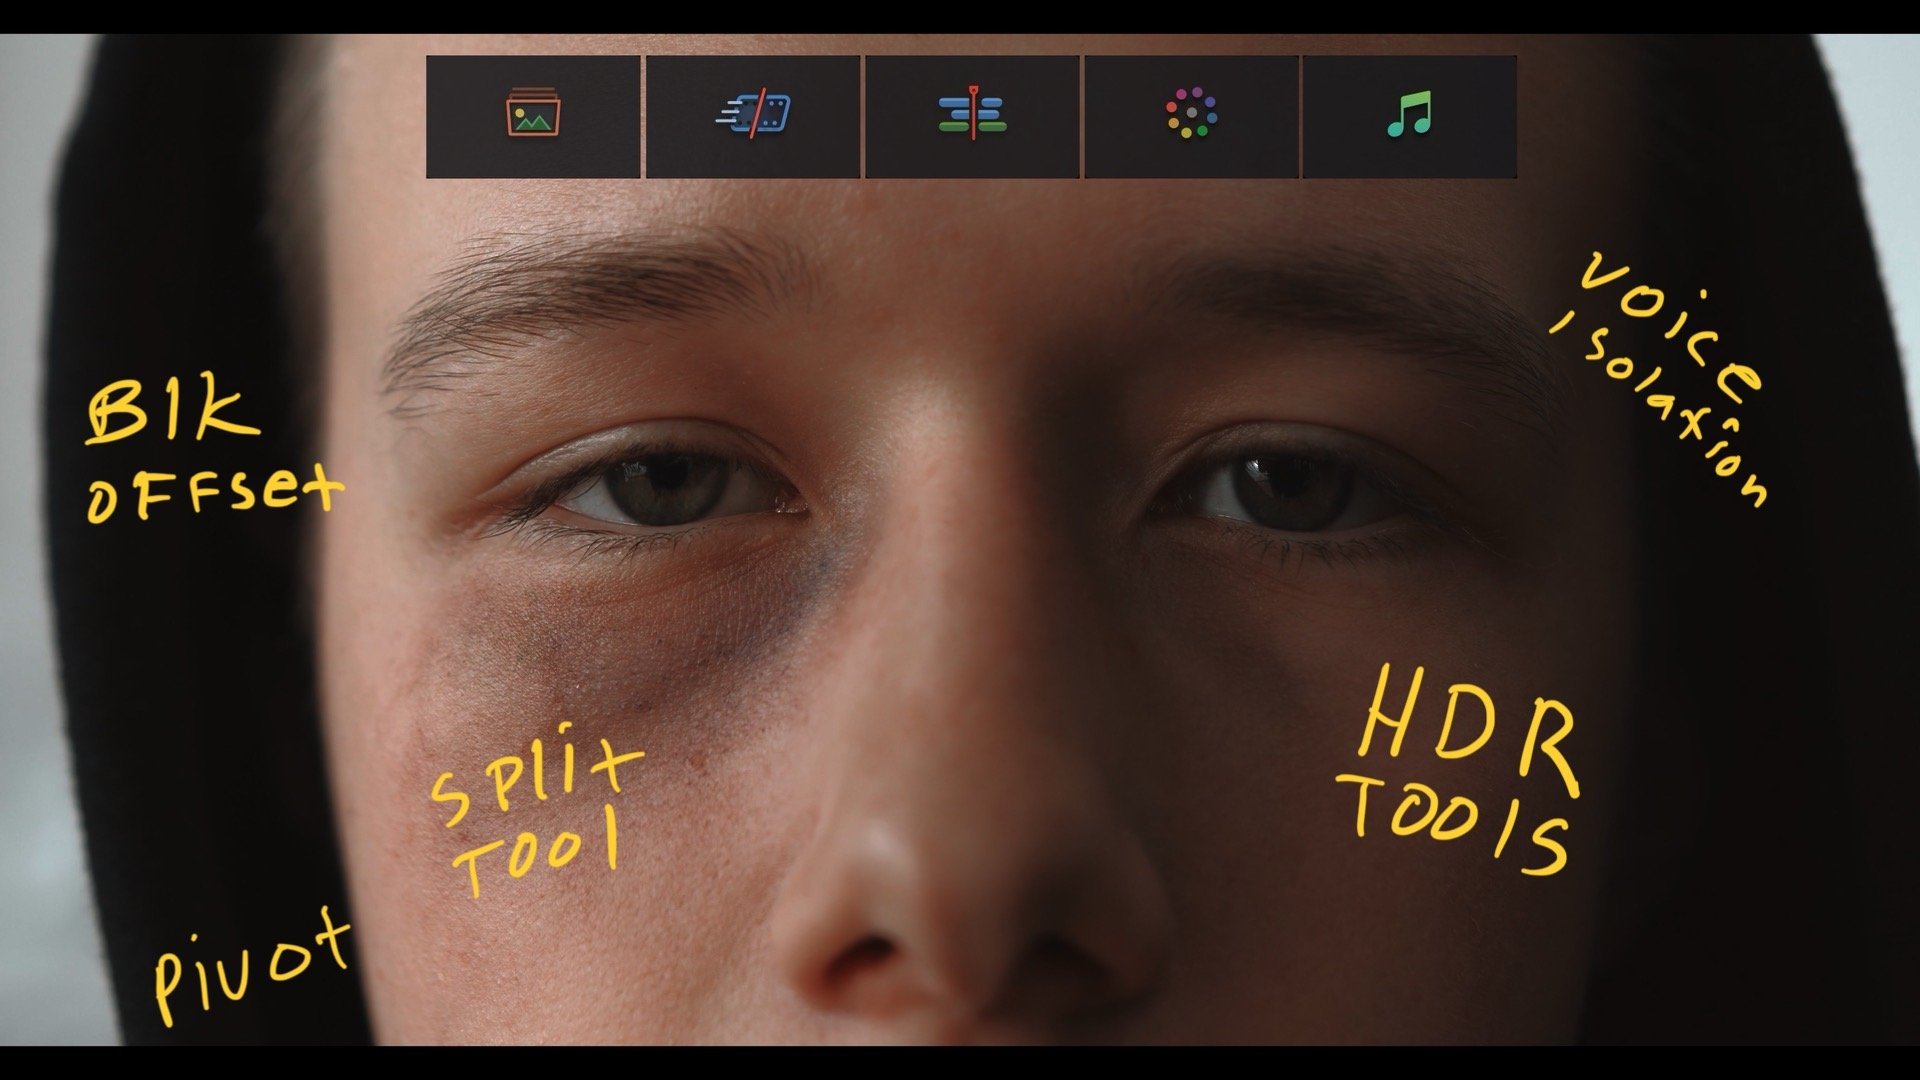This screenshot has height=1080, width=1920.
Task: Click the yellow "Split" annotation
Action: click(535, 785)
